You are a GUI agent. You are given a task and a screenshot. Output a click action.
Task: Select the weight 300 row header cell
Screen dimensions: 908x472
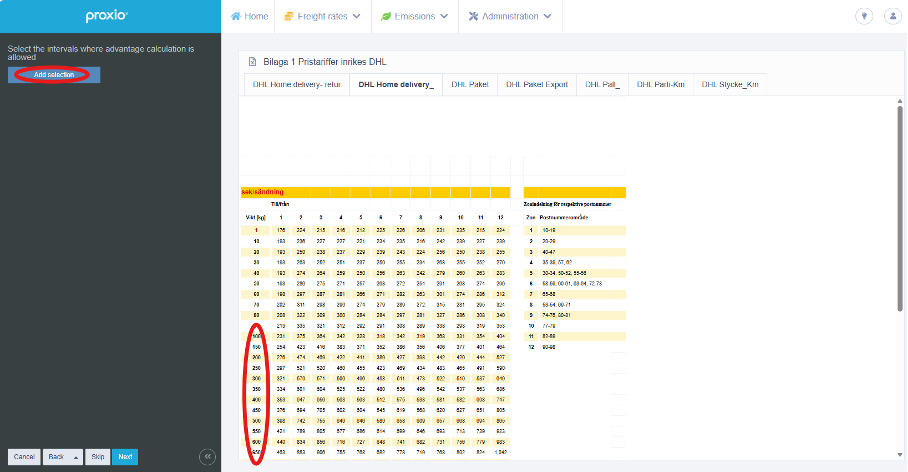[x=256, y=379]
